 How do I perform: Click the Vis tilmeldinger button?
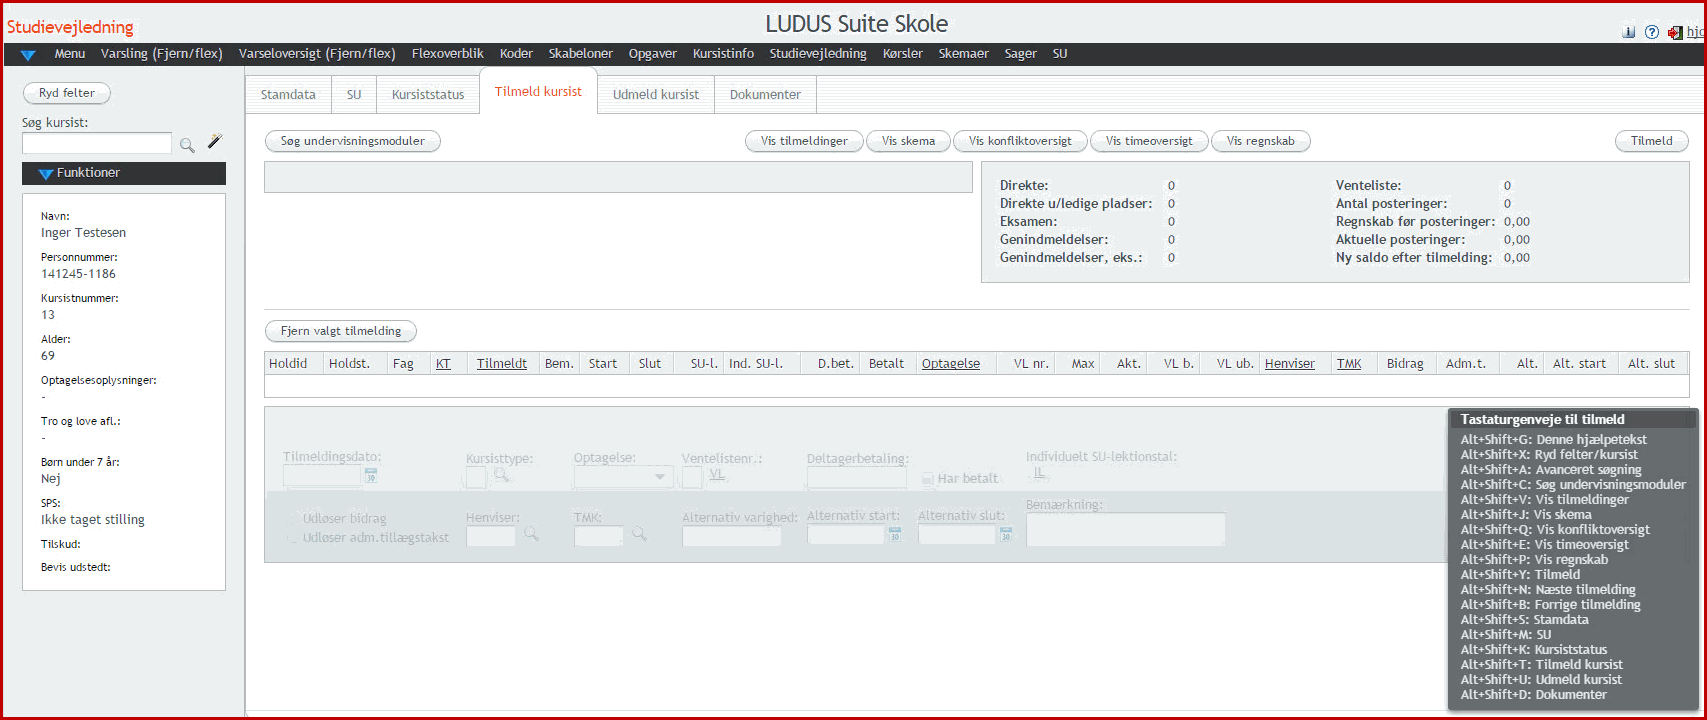(x=804, y=141)
